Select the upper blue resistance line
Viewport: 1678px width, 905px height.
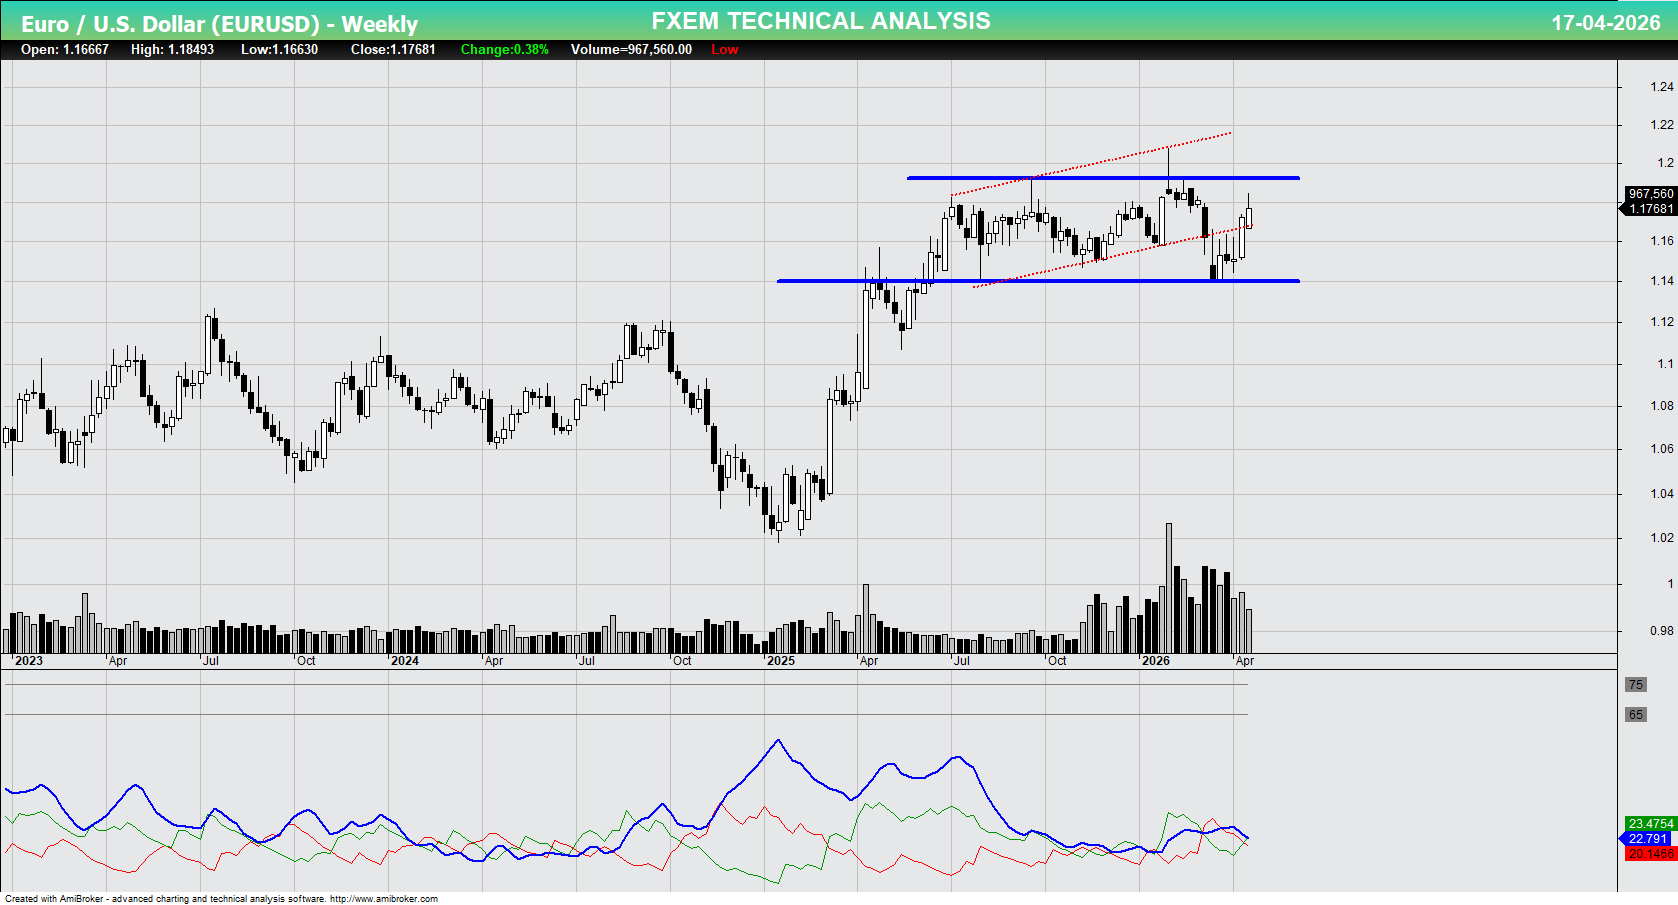tap(1100, 177)
